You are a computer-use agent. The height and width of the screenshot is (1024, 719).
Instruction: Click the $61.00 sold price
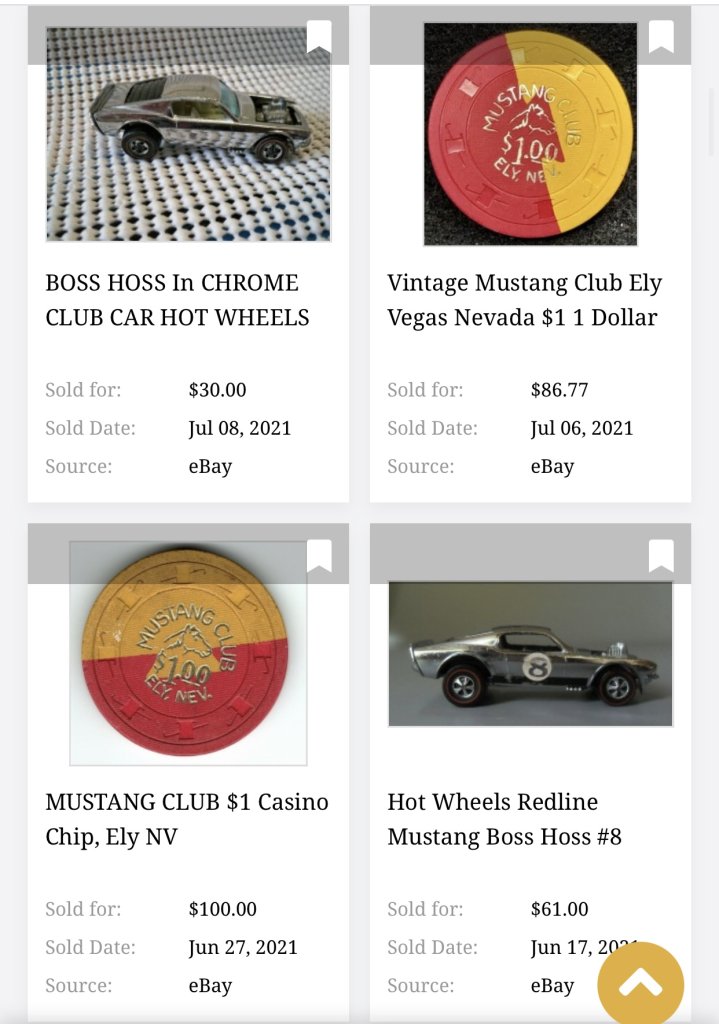tap(559, 909)
